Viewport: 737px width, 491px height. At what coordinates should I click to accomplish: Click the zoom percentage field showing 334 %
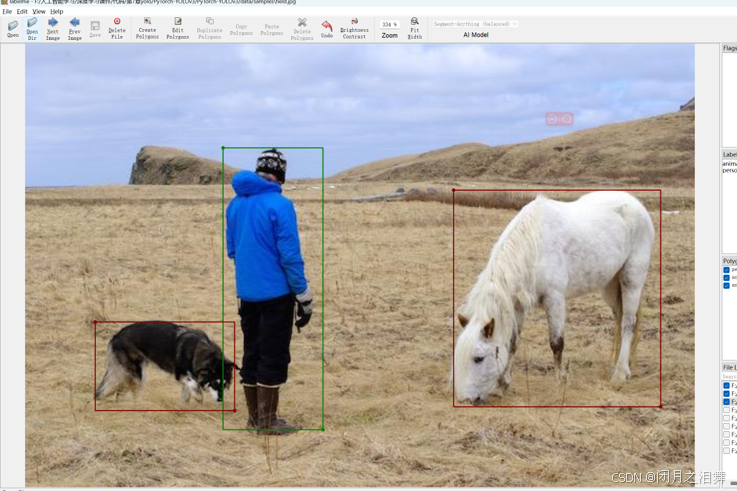tap(390, 24)
